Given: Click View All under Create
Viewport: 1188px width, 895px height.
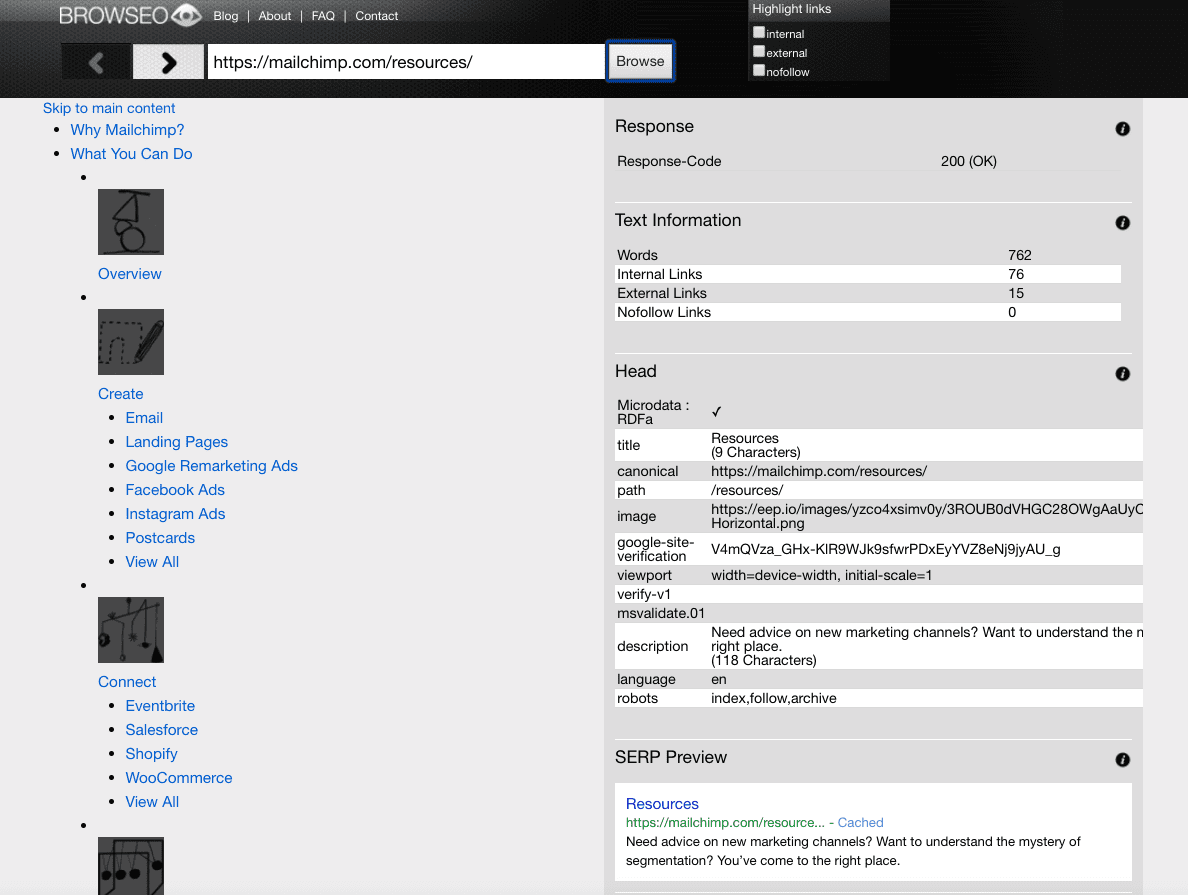Looking at the screenshot, I should click(x=152, y=562).
